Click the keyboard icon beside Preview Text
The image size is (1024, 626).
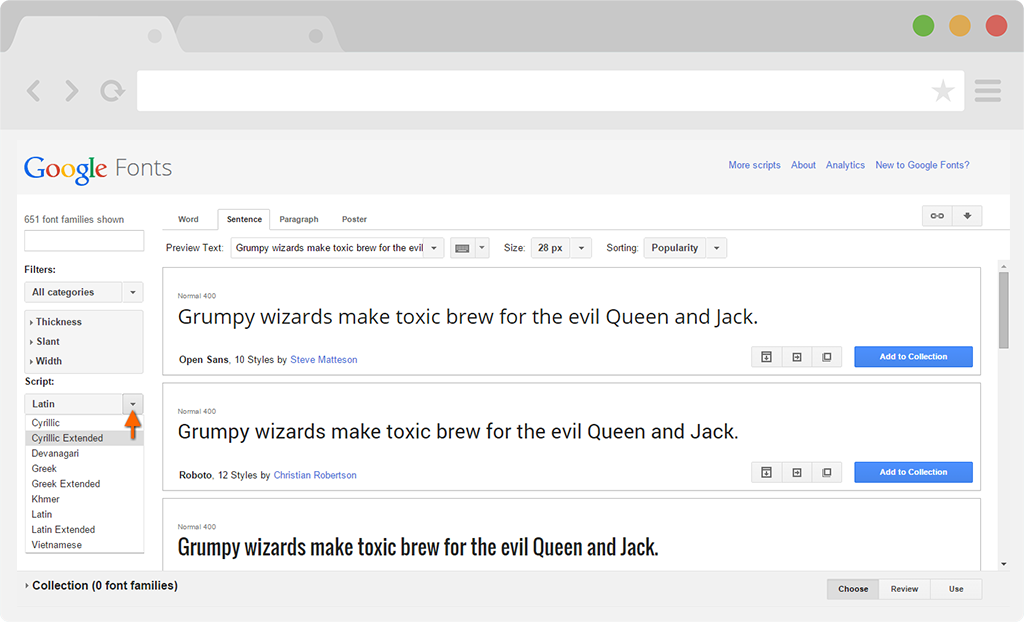[x=462, y=248]
